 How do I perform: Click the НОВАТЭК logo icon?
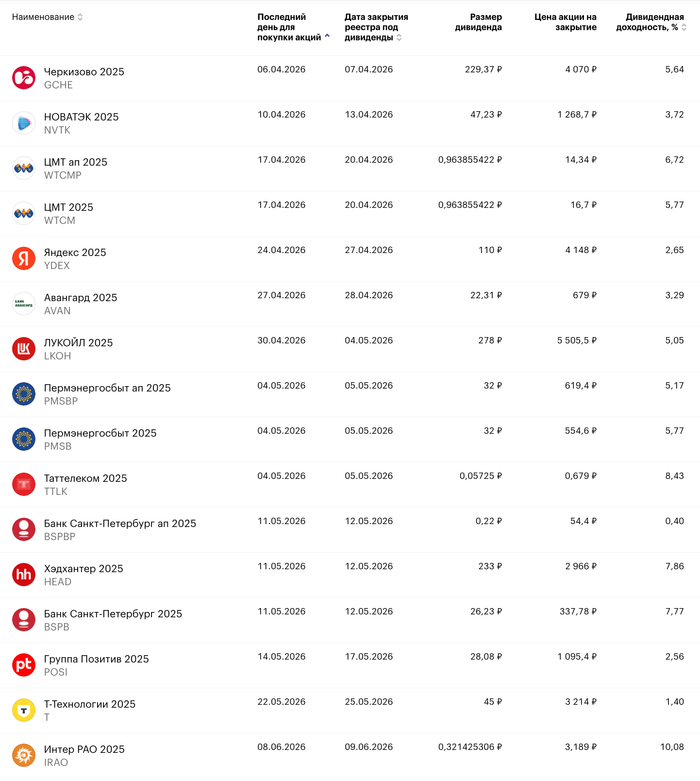pos(23,123)
